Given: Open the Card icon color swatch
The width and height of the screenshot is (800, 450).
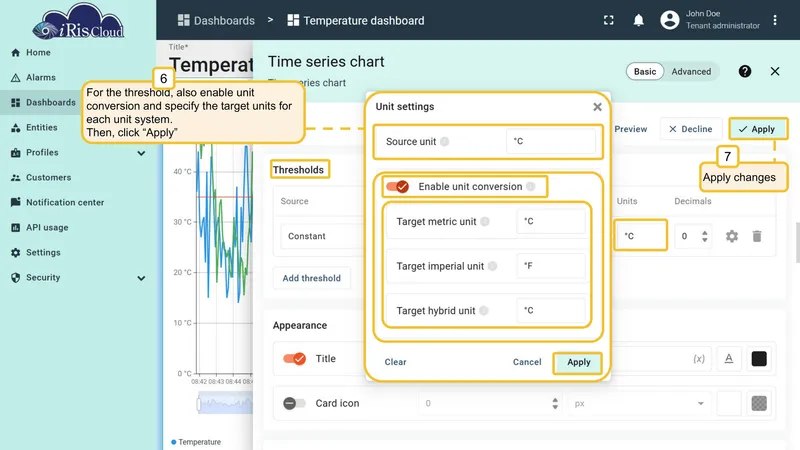Looking at the screenshot, I should tap(759, 403).
